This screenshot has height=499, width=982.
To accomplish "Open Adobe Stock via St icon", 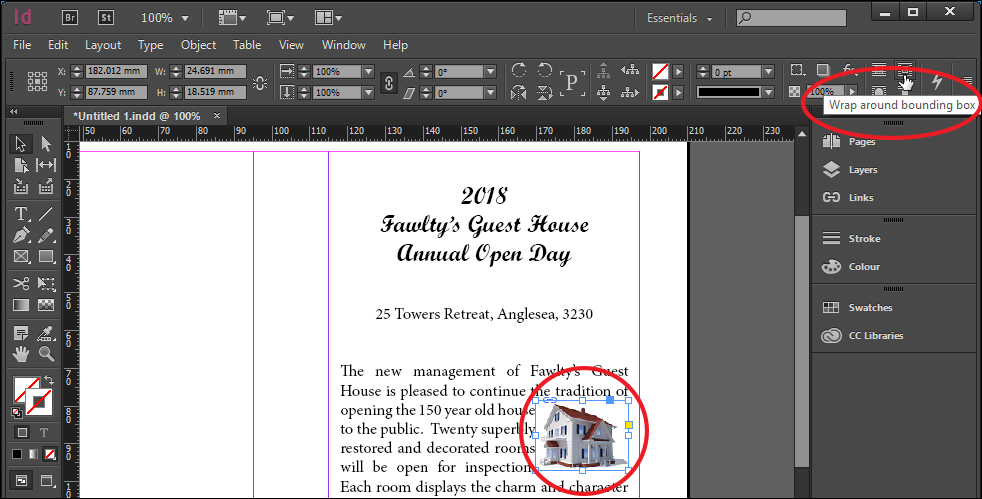I will [106, 18].
